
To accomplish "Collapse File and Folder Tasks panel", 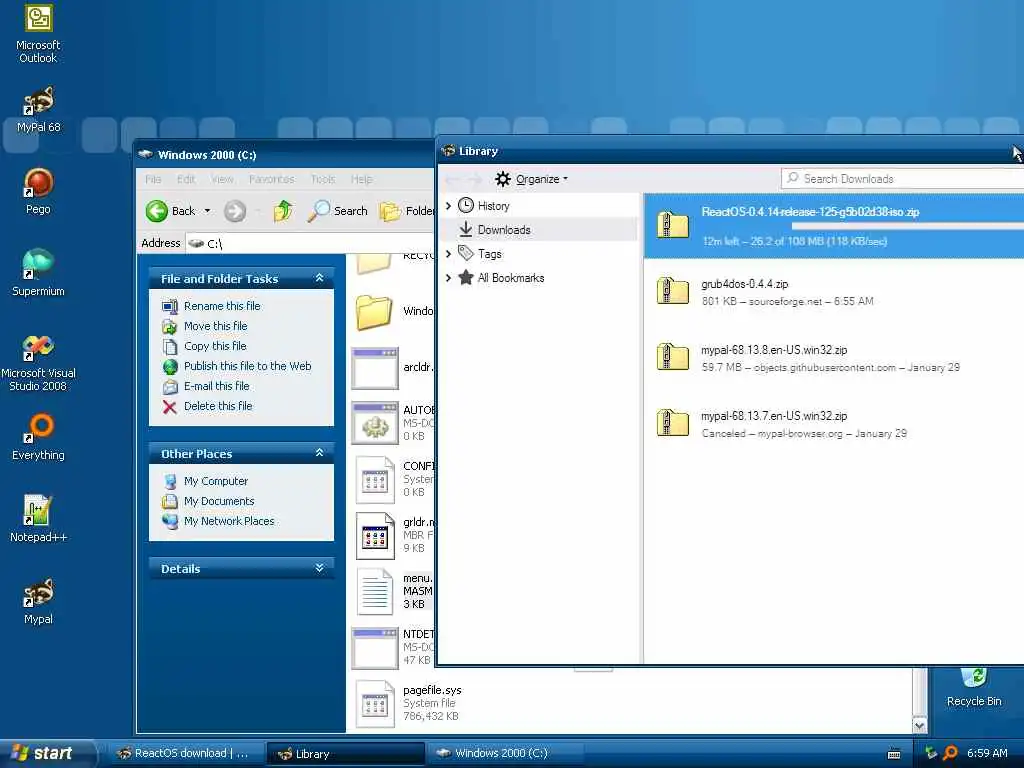I will coord(319,278).
